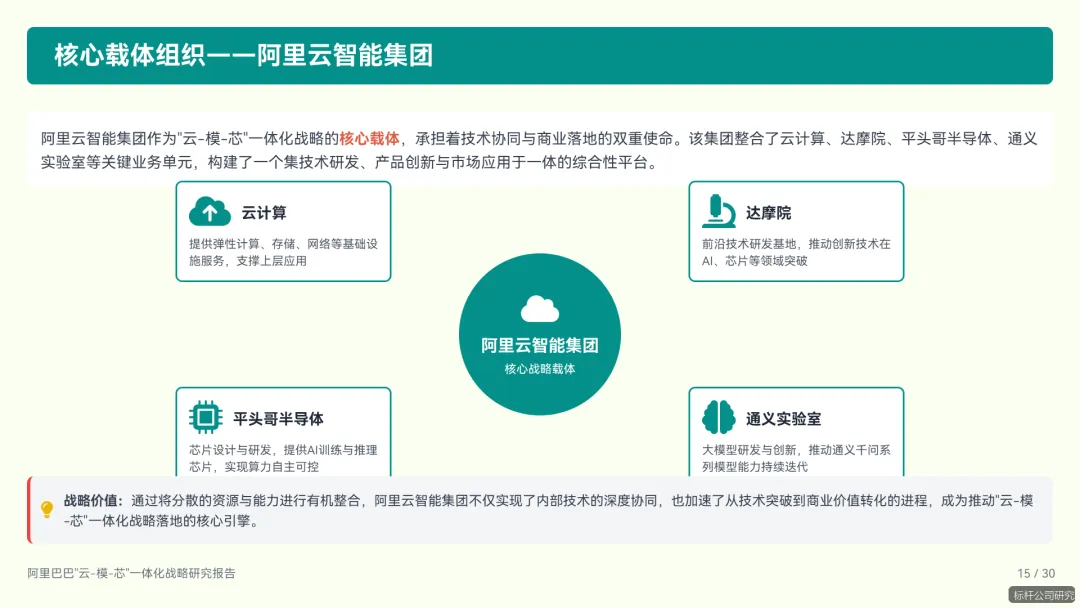Click the page number 15 / 30
1080x608 pixels.
pyautogui.click(x=1036, y=573)
